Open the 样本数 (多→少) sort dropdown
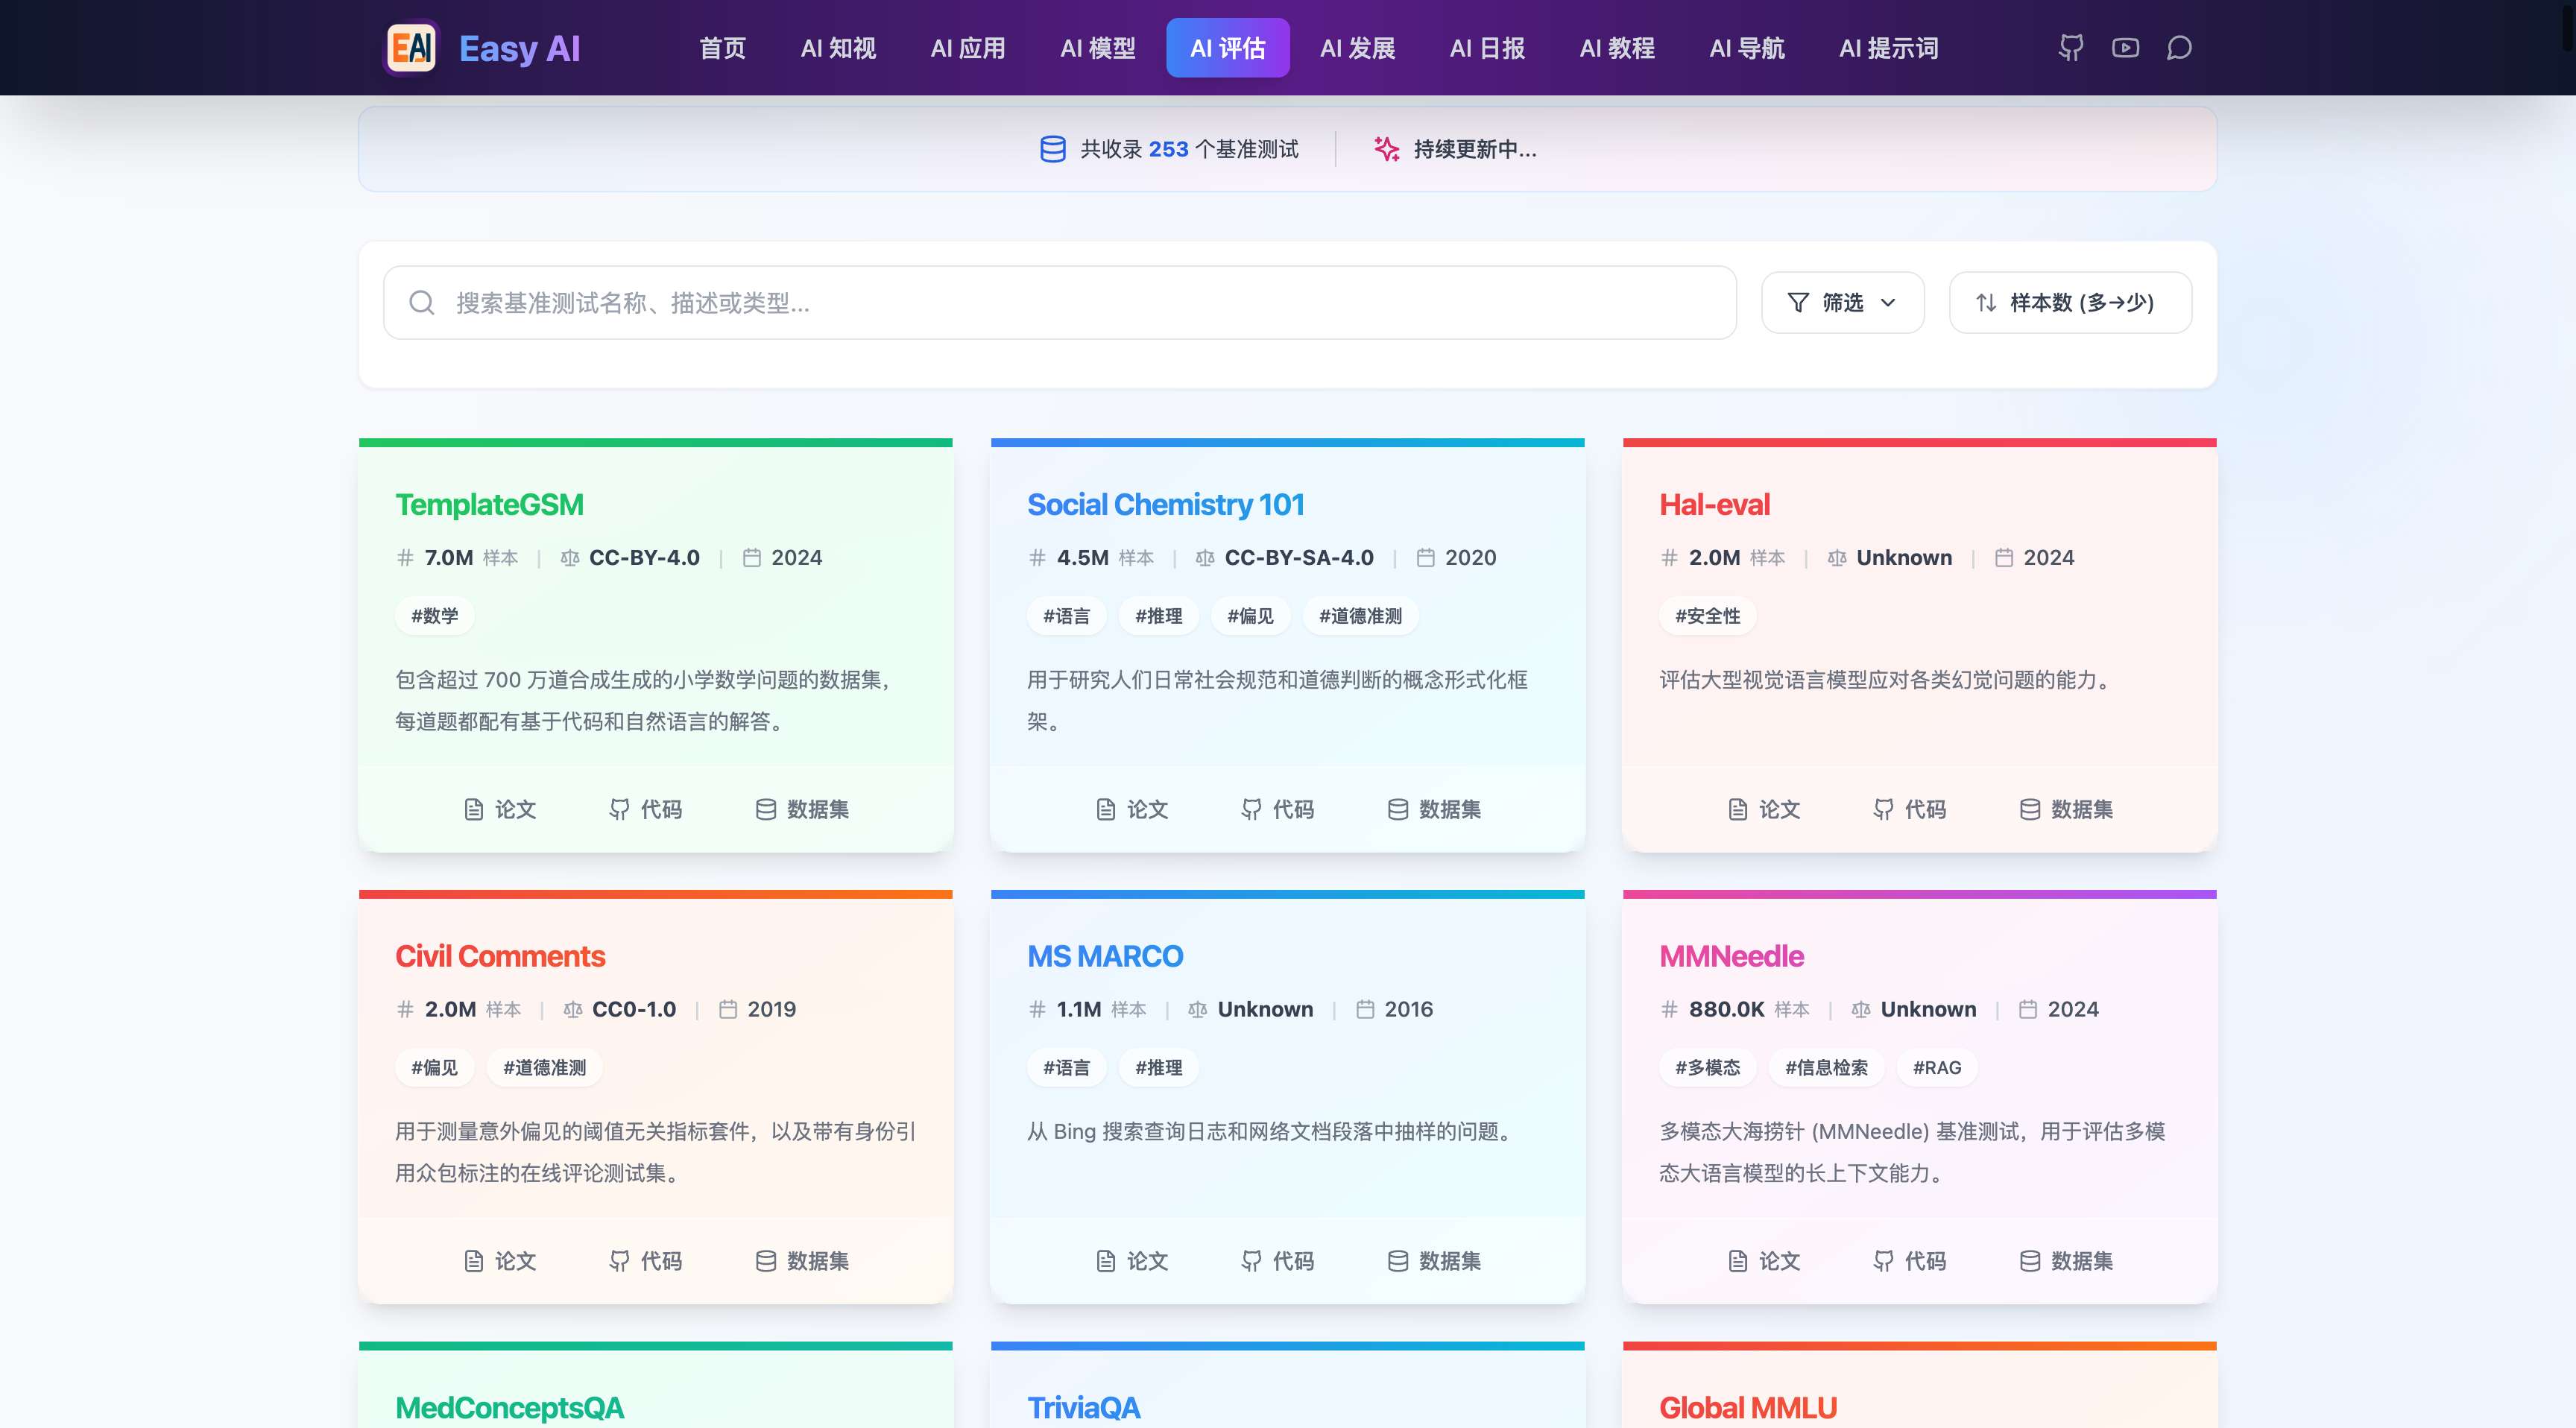Image resolution: width=2576 pixels, height=1428 pixels. 2069,302
